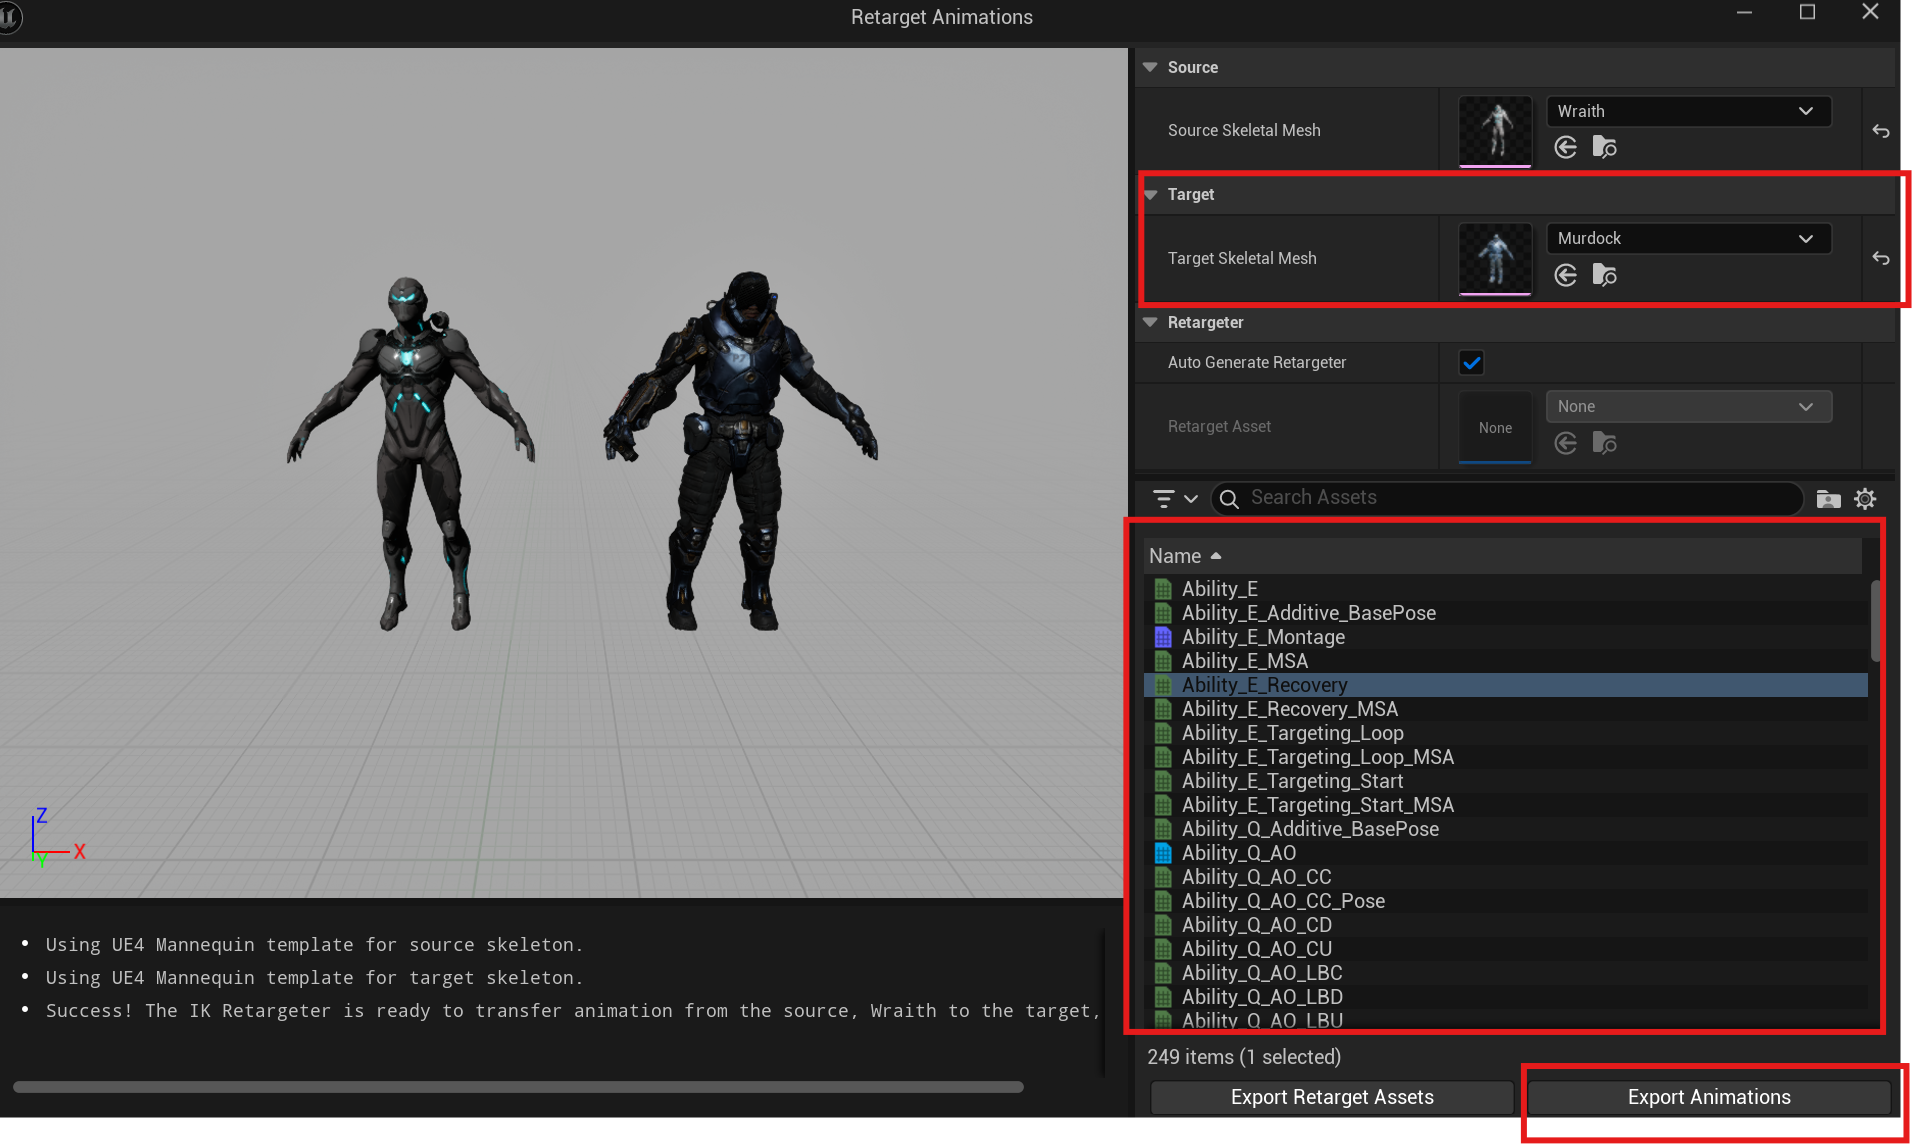Click Export Retarget Assets button

coord(1332,1097)
